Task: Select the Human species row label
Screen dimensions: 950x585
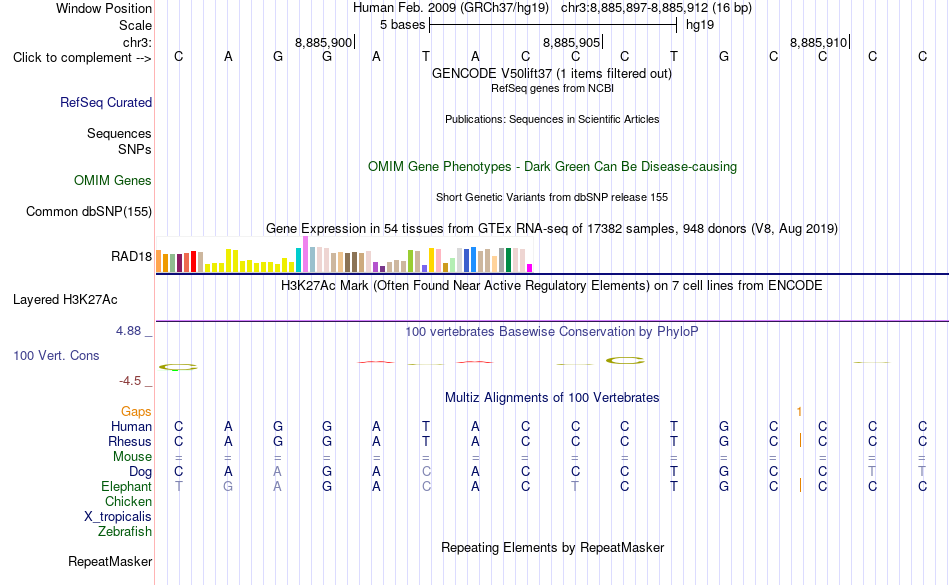Action: (131, 426)
